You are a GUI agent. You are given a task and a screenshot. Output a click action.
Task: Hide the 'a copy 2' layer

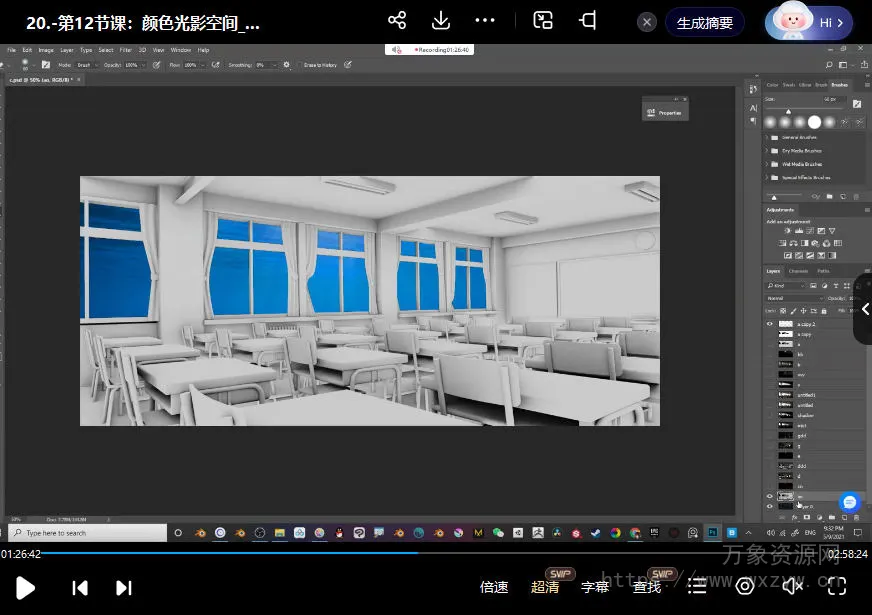point(769,324)
